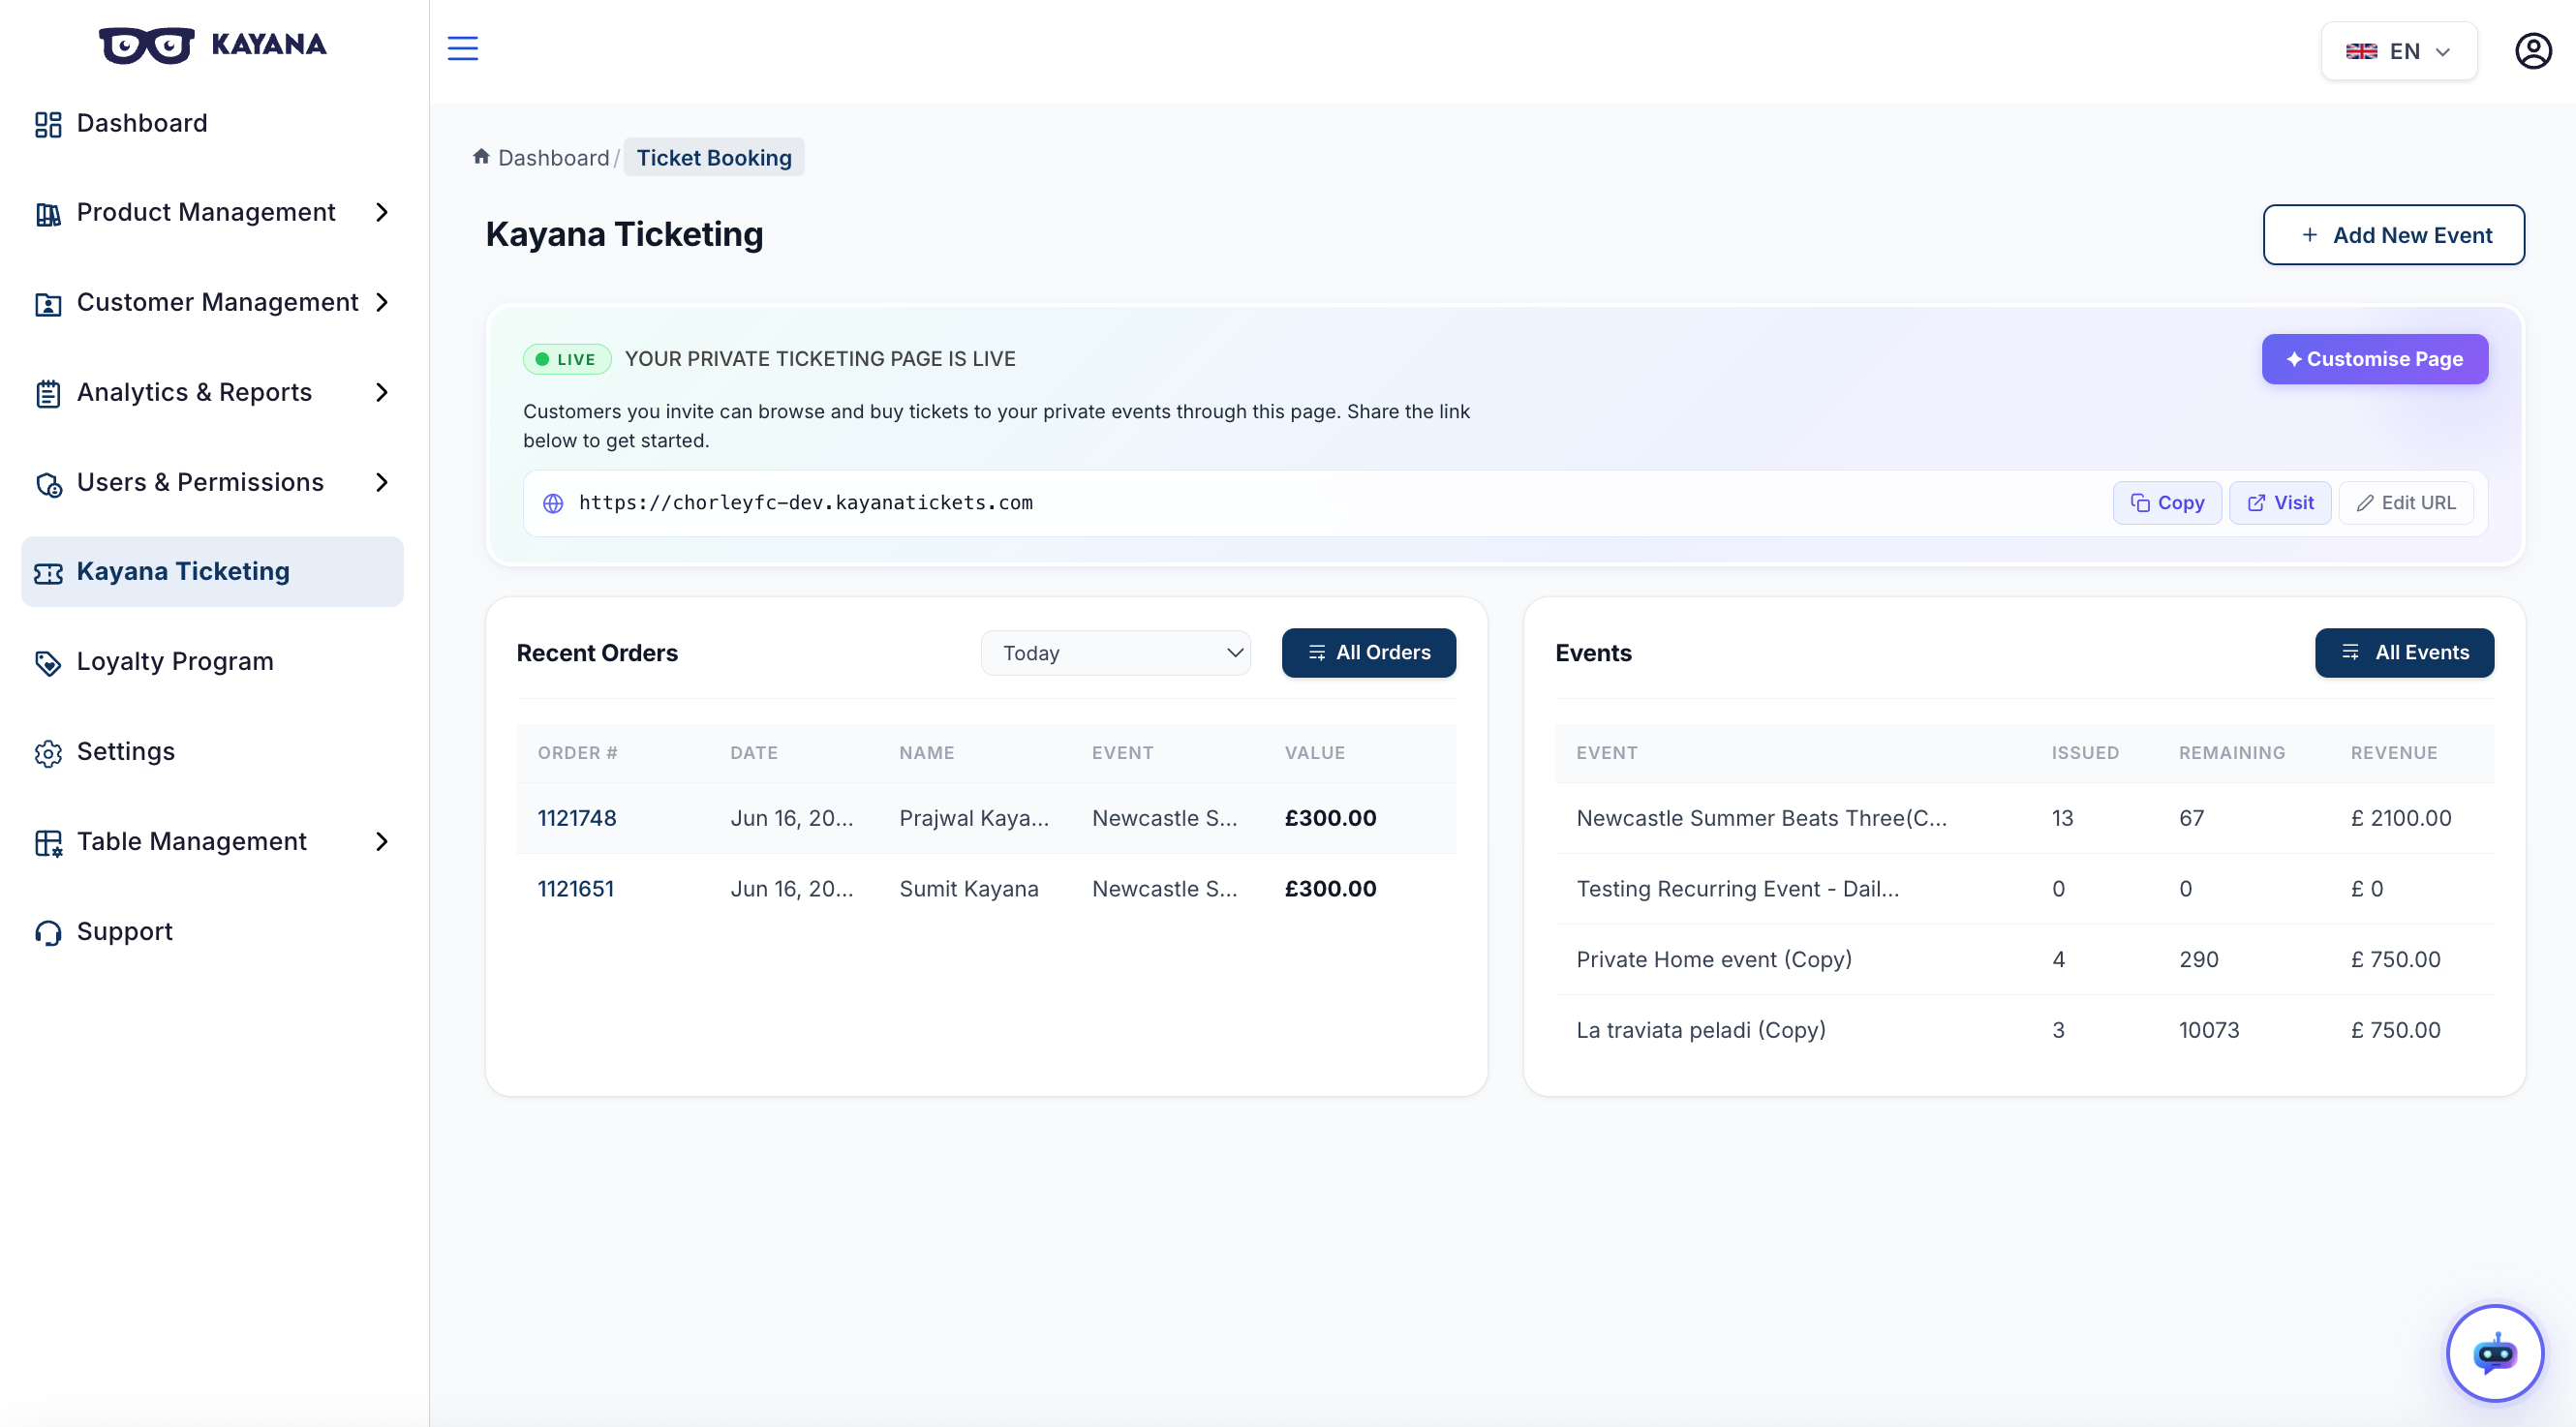
Task: Select Private Home event (Copy) row
Action: pyautogui.click(x=2023, y=960)
